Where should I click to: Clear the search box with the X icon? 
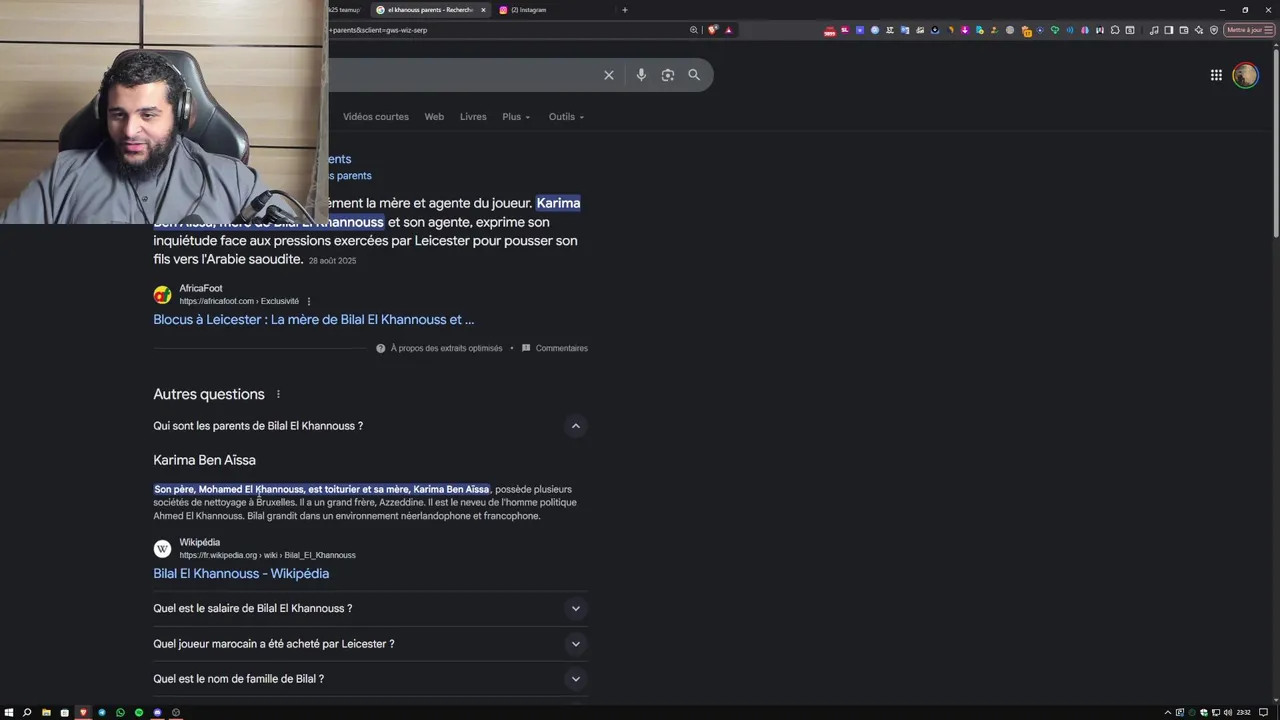608,75
